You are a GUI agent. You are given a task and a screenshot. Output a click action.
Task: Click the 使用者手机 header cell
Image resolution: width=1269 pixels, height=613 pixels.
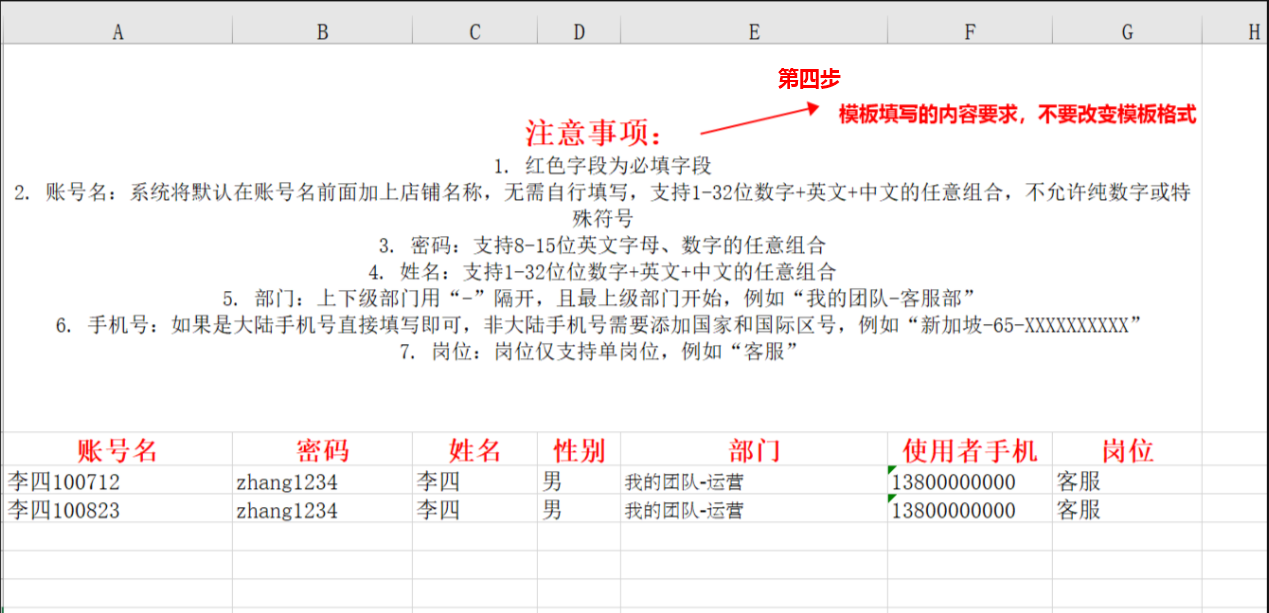tap(969, 450)
